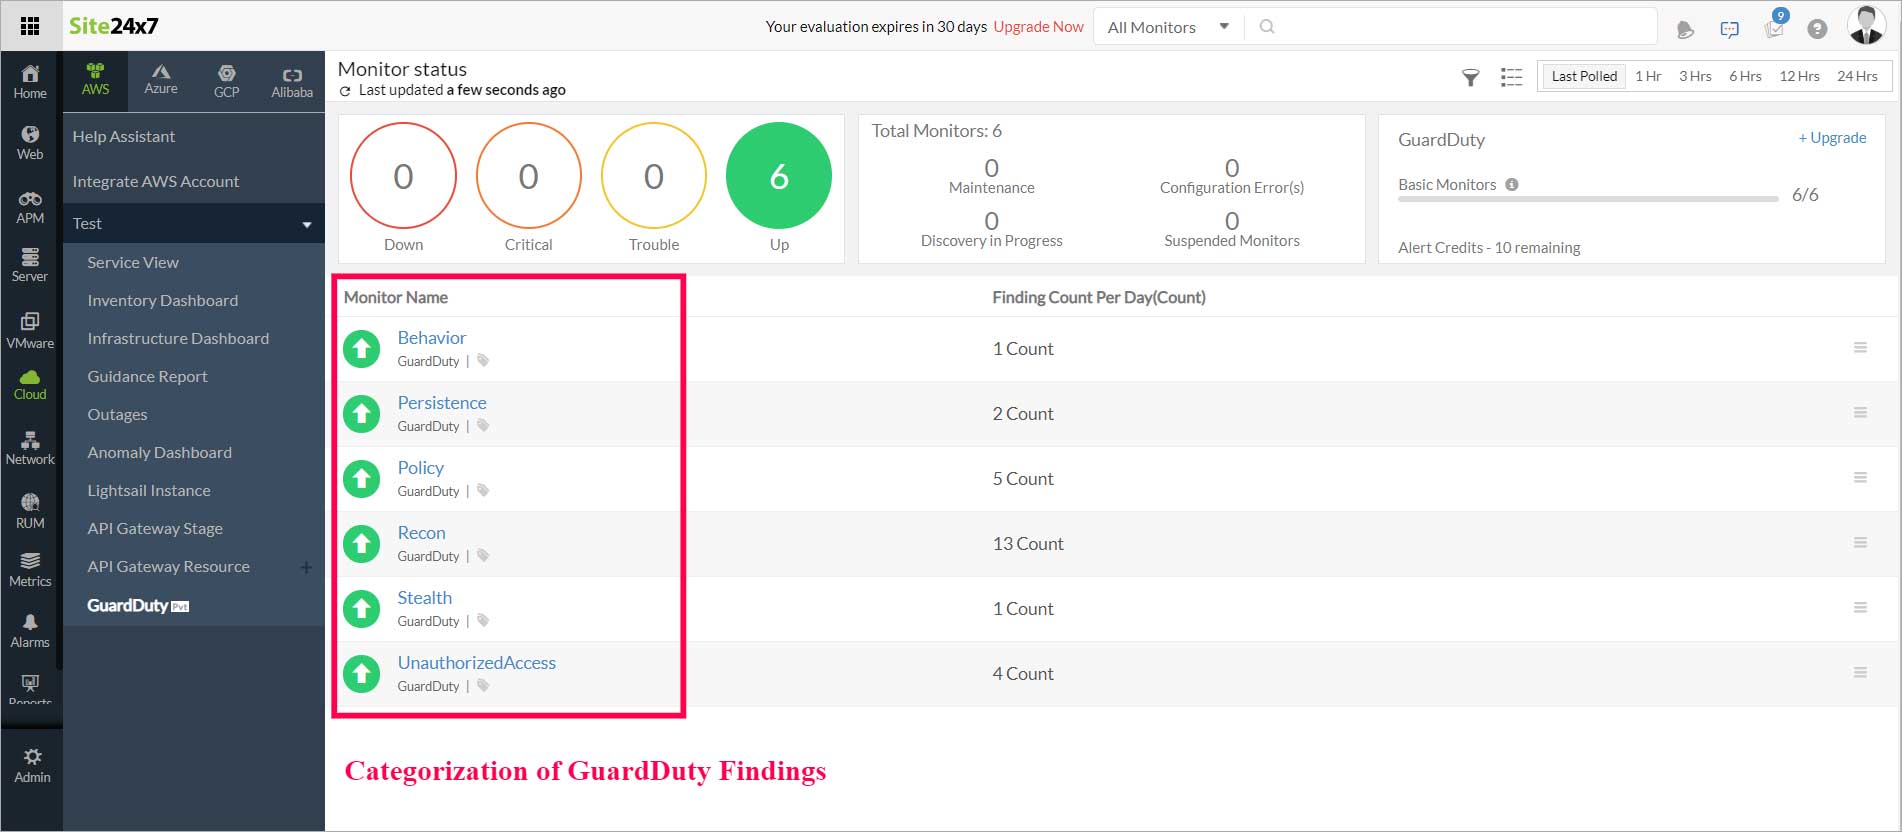
Task: Open the help question mark icon
Action: [x=1817, y=29]
